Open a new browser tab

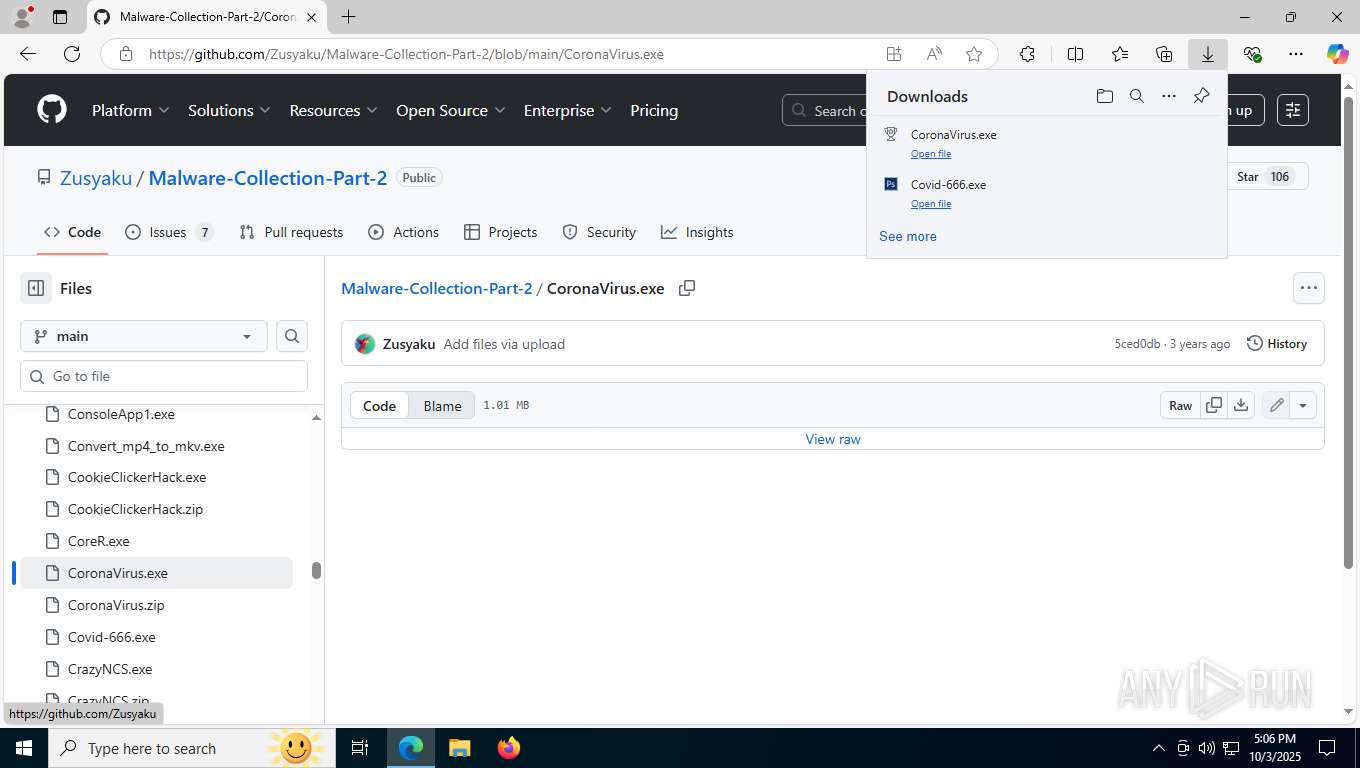point(348,17)
